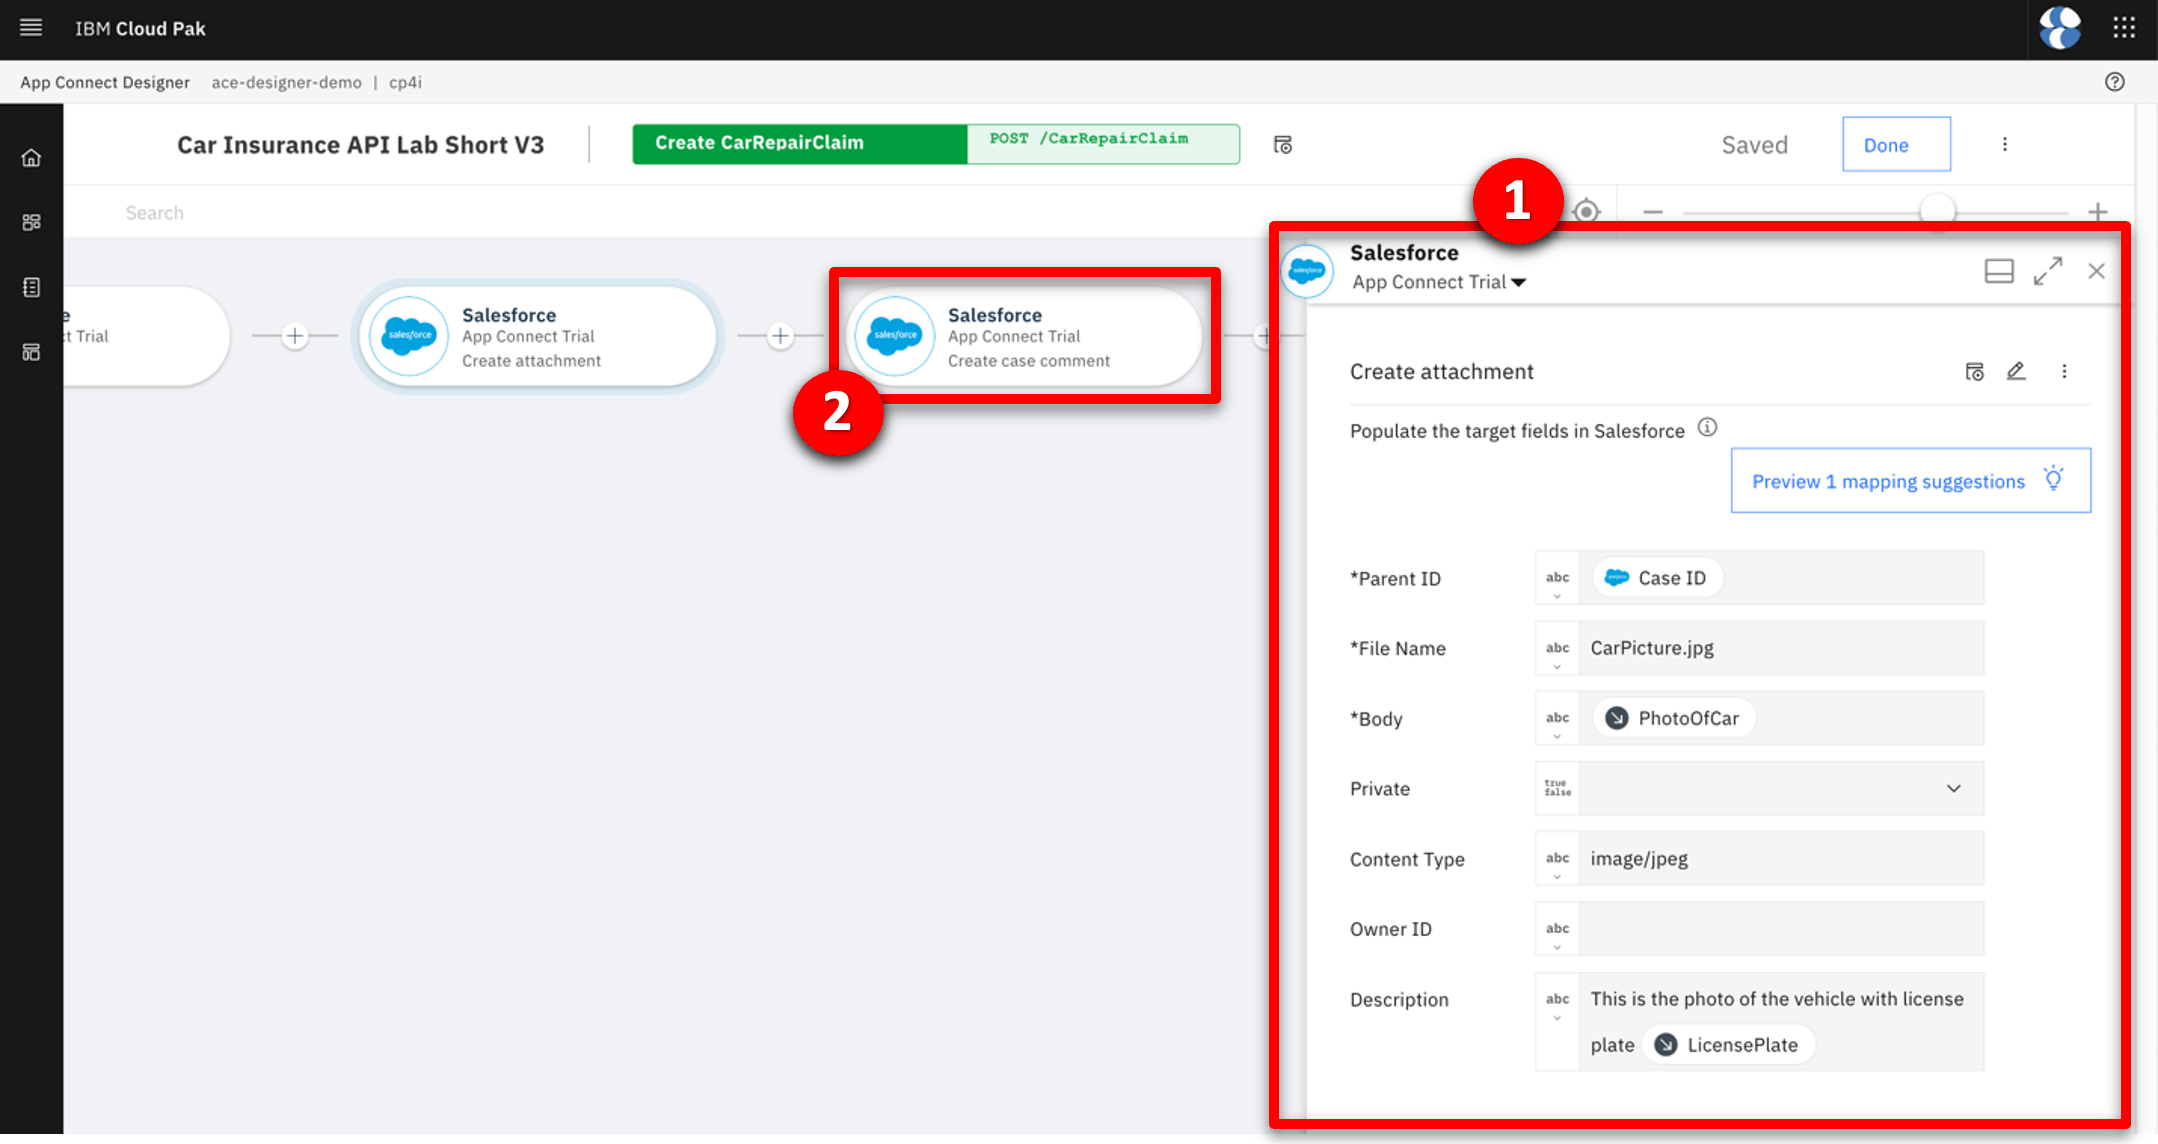The image size is (2158, 1144).
Task: Switch the Salesforce panel to split view
Action: tap(2000, 271)
